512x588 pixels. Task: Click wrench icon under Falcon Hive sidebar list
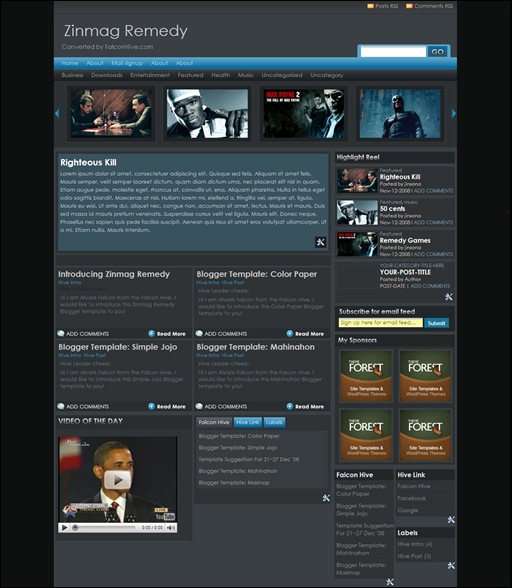390,582
